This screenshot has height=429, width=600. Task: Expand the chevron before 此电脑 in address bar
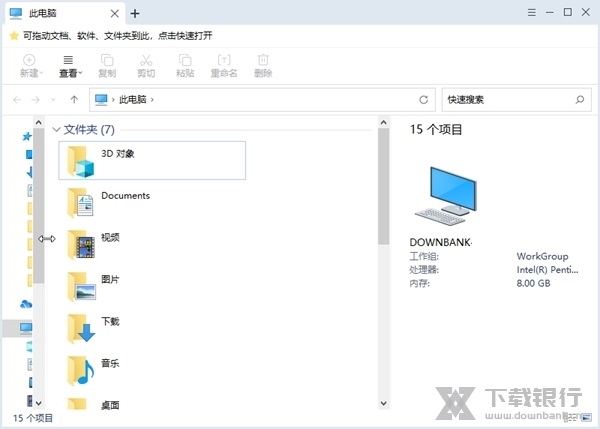click(x=113, y=100)
